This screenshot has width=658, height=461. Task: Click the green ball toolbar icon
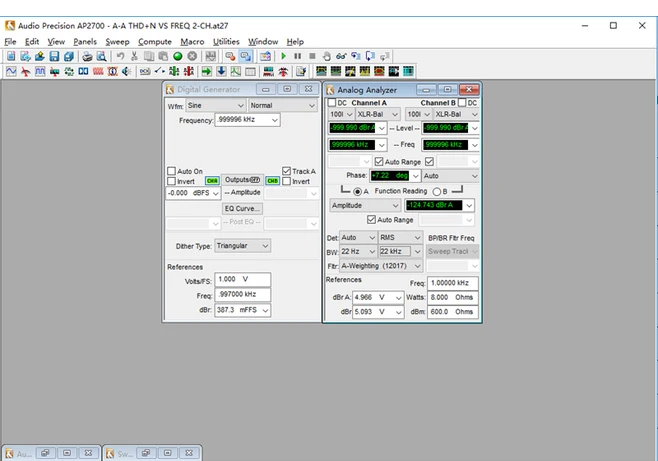coord(178,56)
